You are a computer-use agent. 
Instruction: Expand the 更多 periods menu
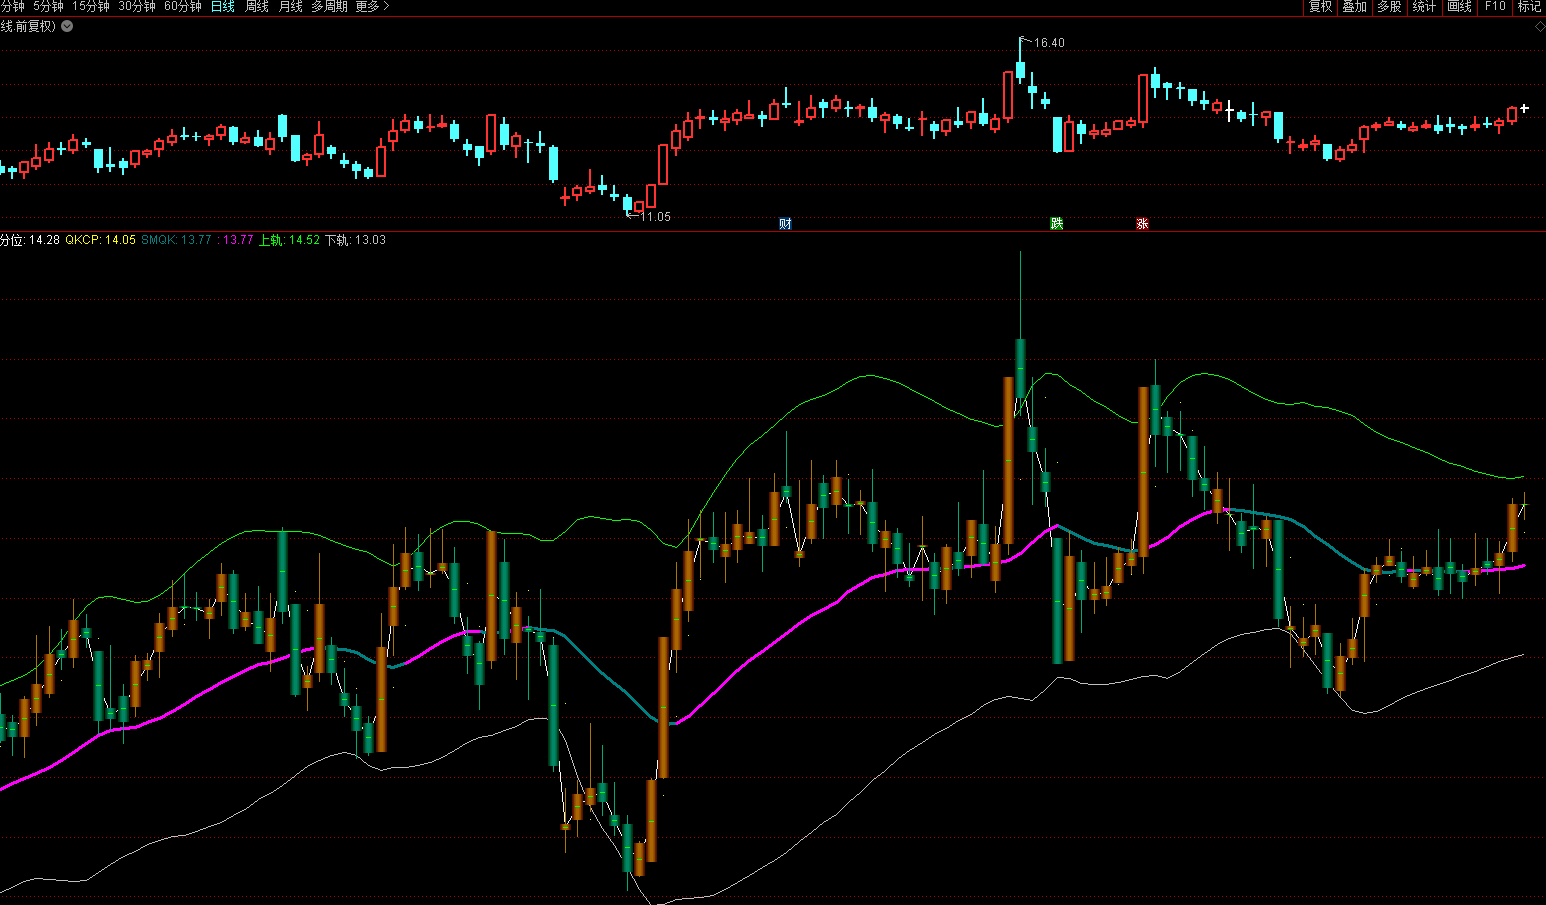(372, 7)
